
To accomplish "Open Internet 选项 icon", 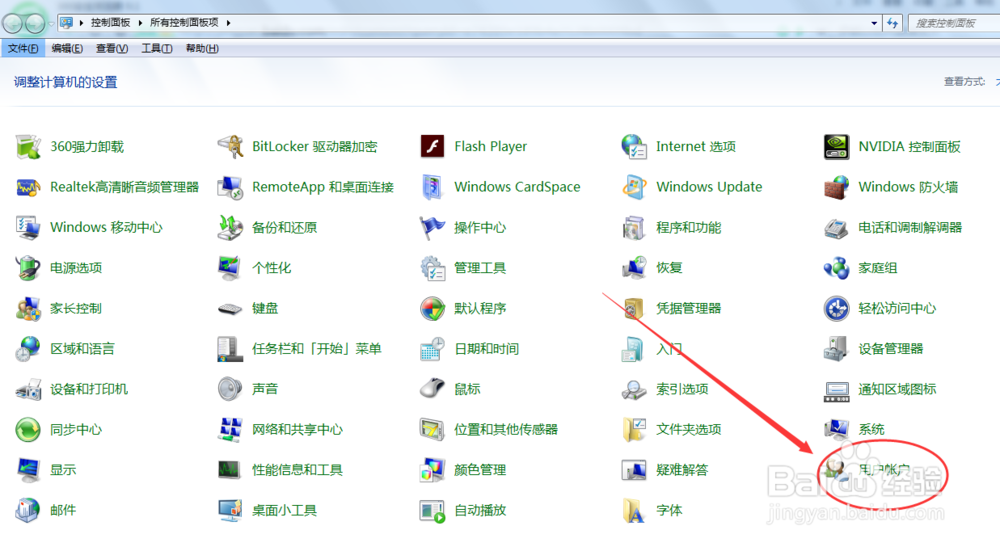I will pos(635,147).
